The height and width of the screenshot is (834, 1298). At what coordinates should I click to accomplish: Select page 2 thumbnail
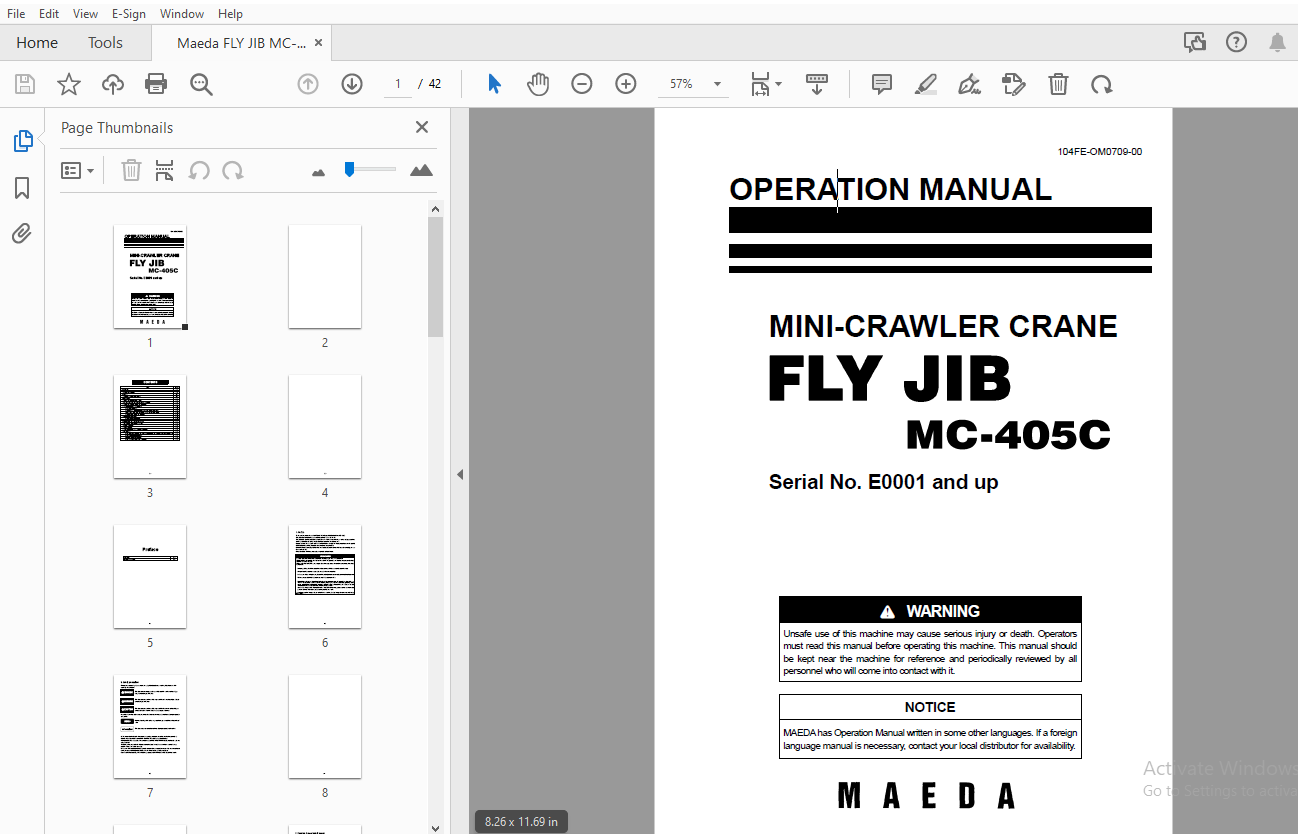pyautogui.click(x=325, y=277)
